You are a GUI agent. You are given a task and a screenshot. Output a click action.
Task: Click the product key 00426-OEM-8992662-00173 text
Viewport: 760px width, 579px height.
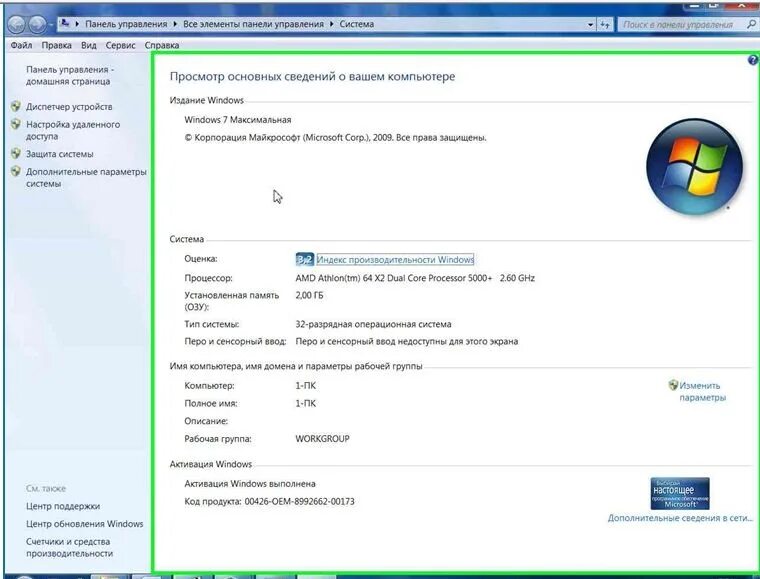pos(300,501)
